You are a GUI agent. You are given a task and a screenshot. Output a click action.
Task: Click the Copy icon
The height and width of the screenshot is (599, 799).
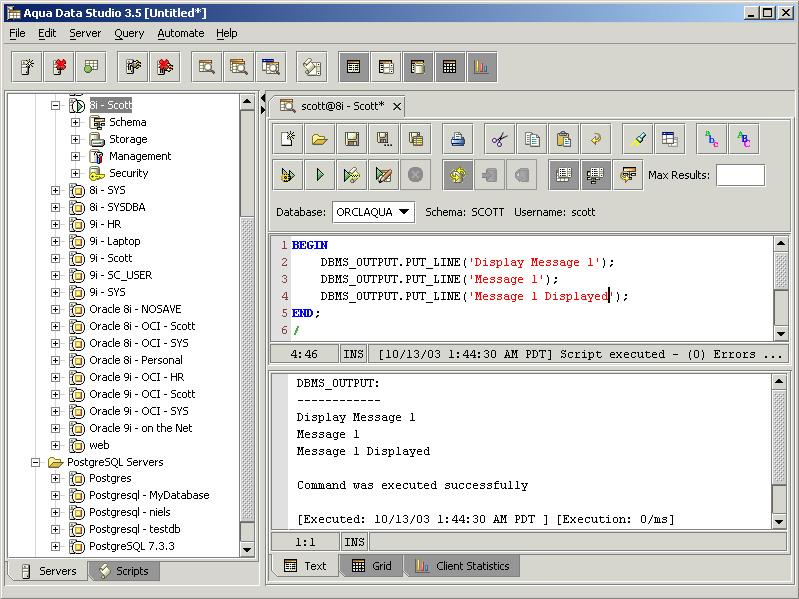tap(532, 139)
